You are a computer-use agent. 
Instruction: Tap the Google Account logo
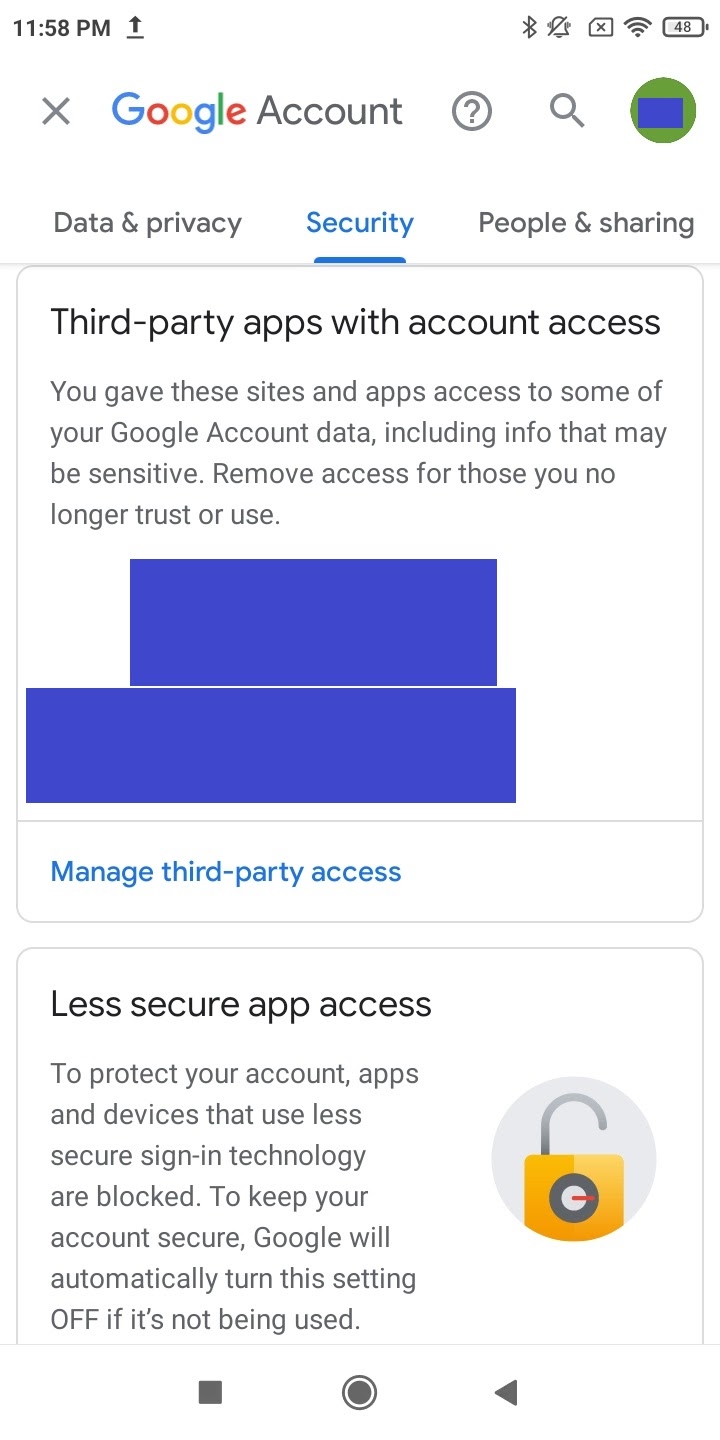coord(257,112)
